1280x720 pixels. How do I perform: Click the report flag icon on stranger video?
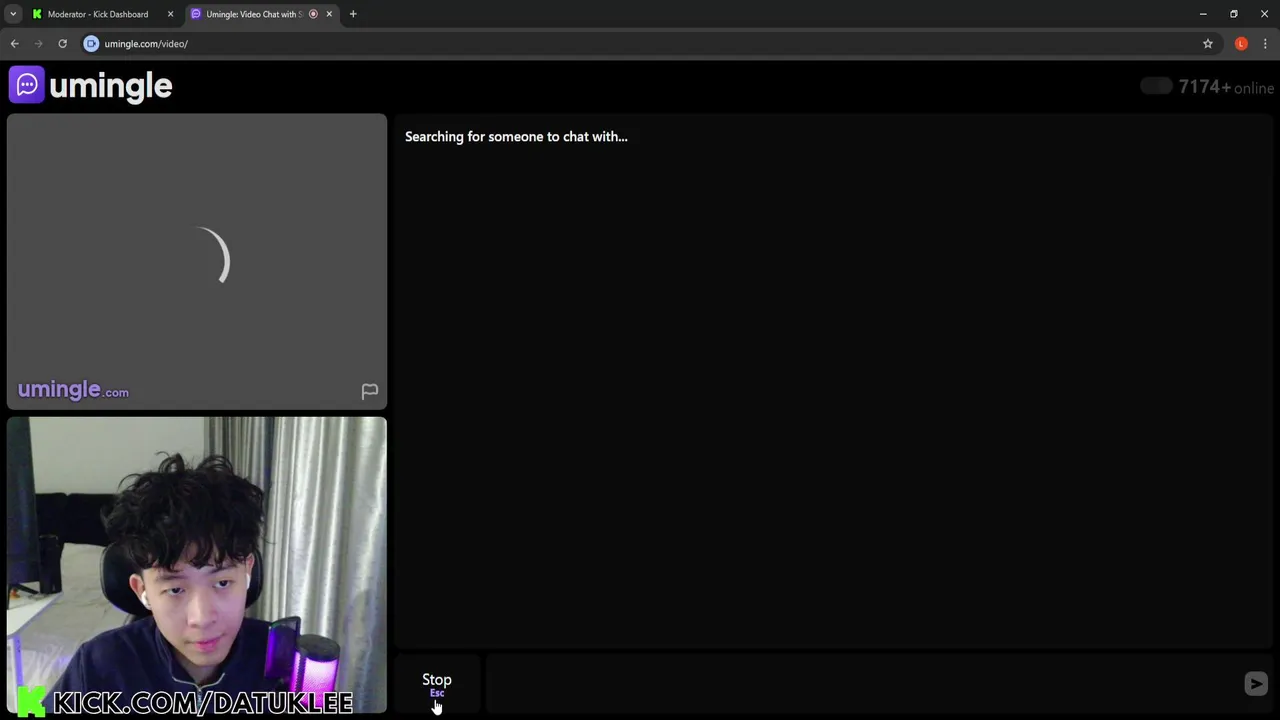pos(369,391)
